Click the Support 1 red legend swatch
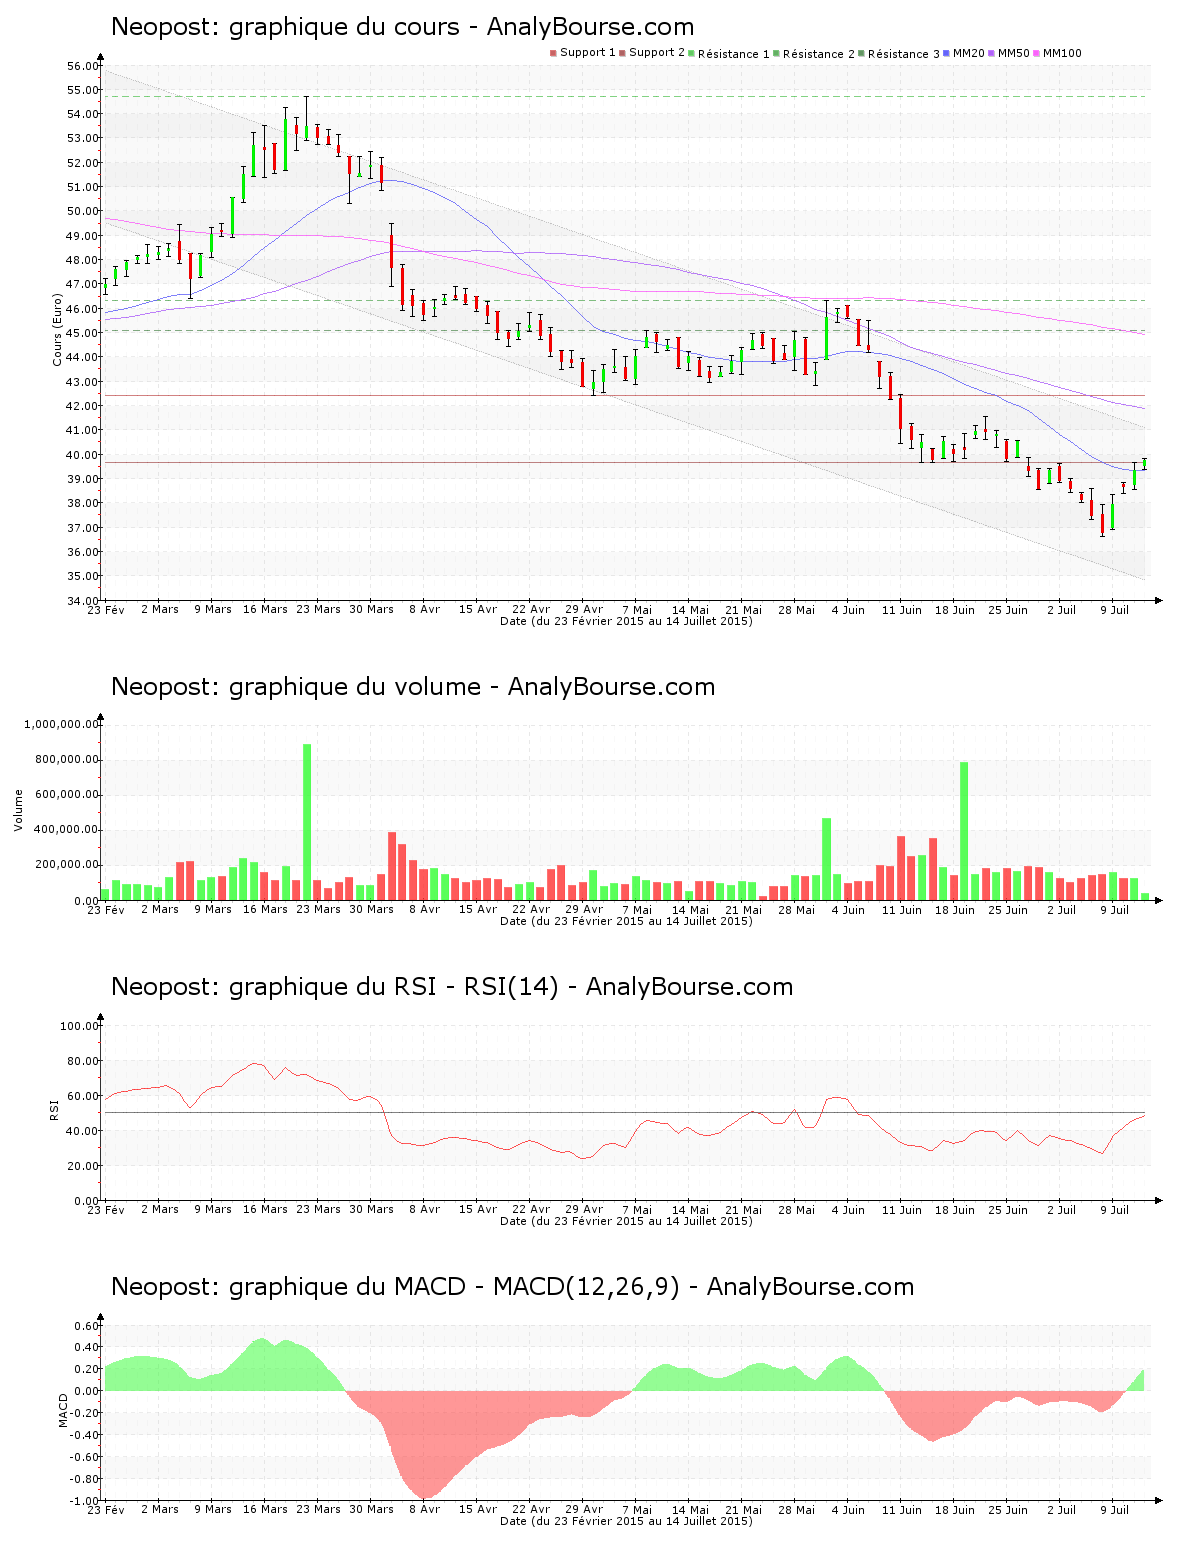Viewport: 1200px width, 1550px height. pyautogui.click(x=553, y=53)
